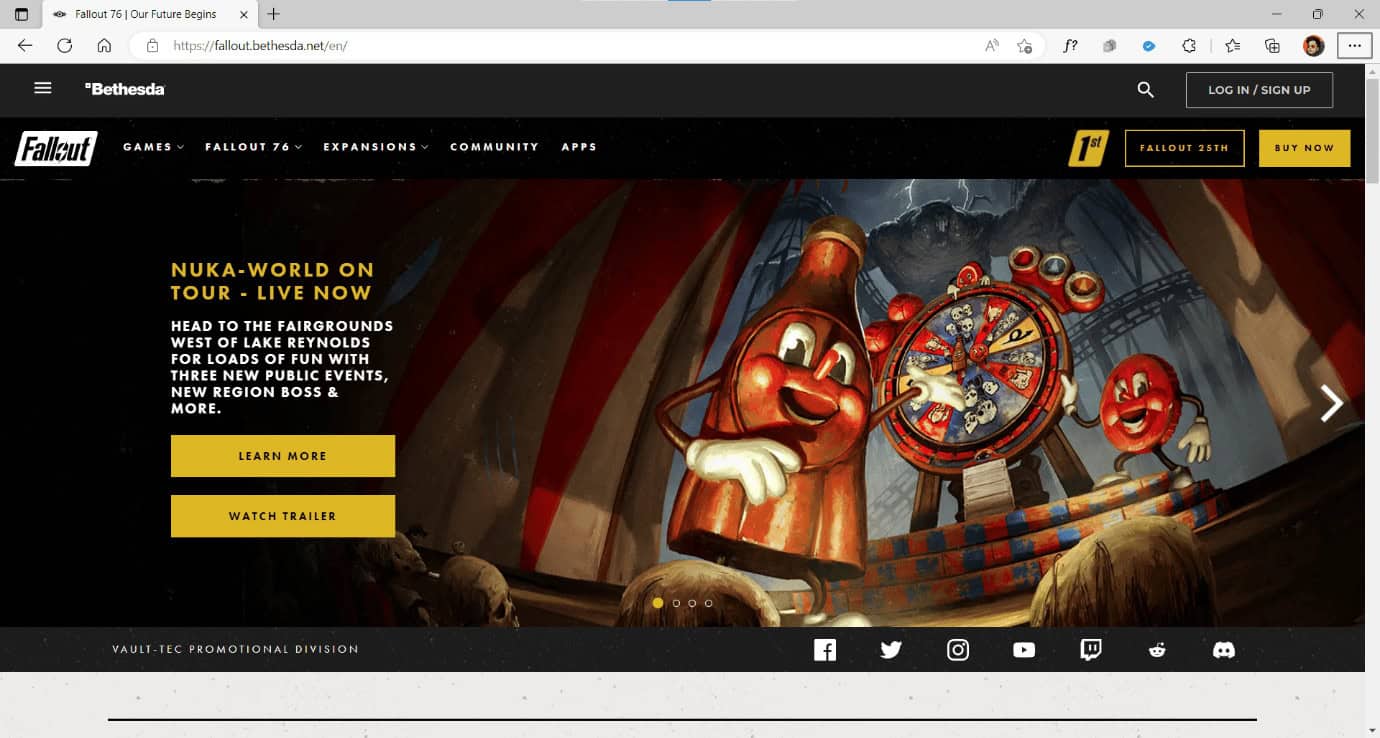Viewport: 1380px width, 738px height.
Task: Click the 'VAULT-TEC PROMOTIONAL DIVISION' text
Action: [x=235, y=649]
